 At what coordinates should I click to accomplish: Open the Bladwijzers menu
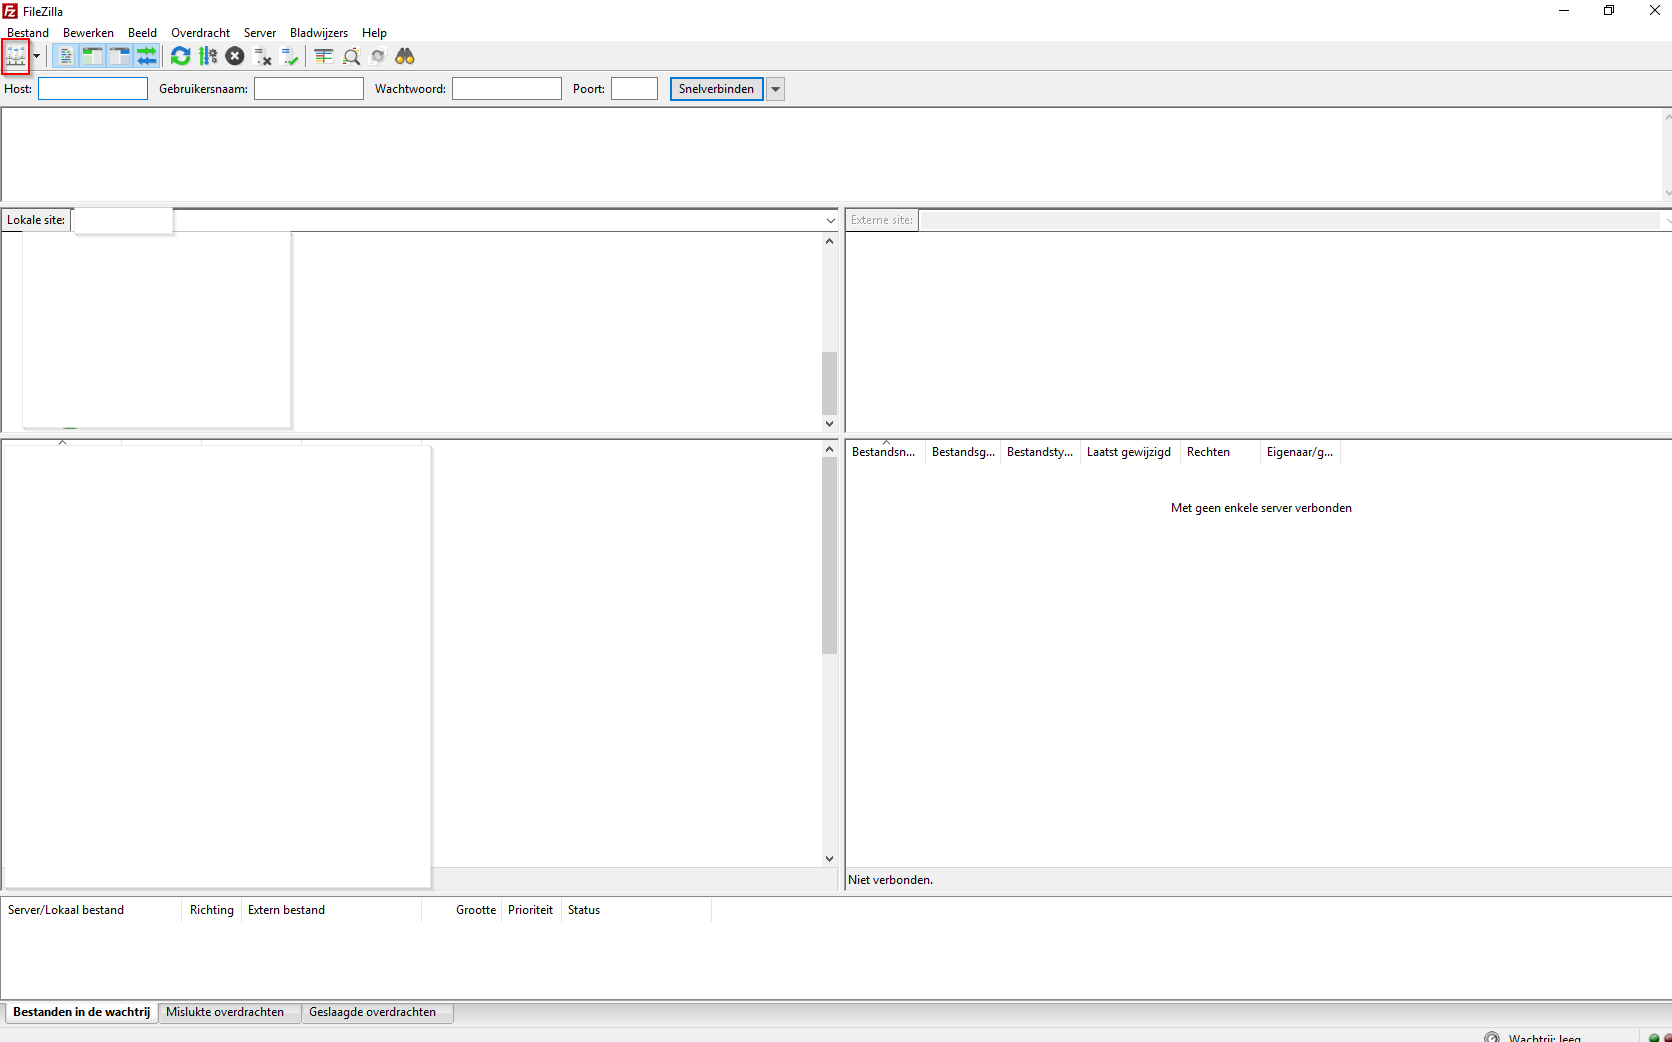pyautogui.click(x=319, y=33)
